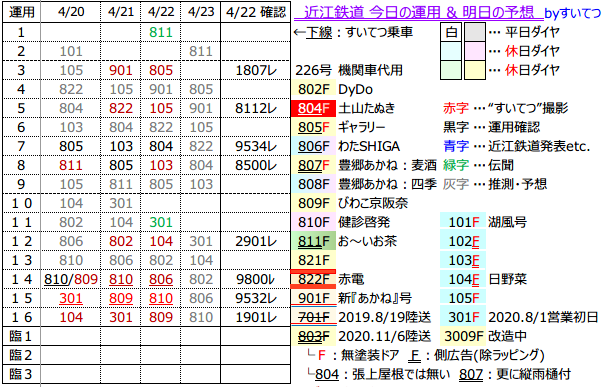The width and height of the screenshot is (609, 387).
Task: Click the 2901レ confirmation cell
Action: 256,242
